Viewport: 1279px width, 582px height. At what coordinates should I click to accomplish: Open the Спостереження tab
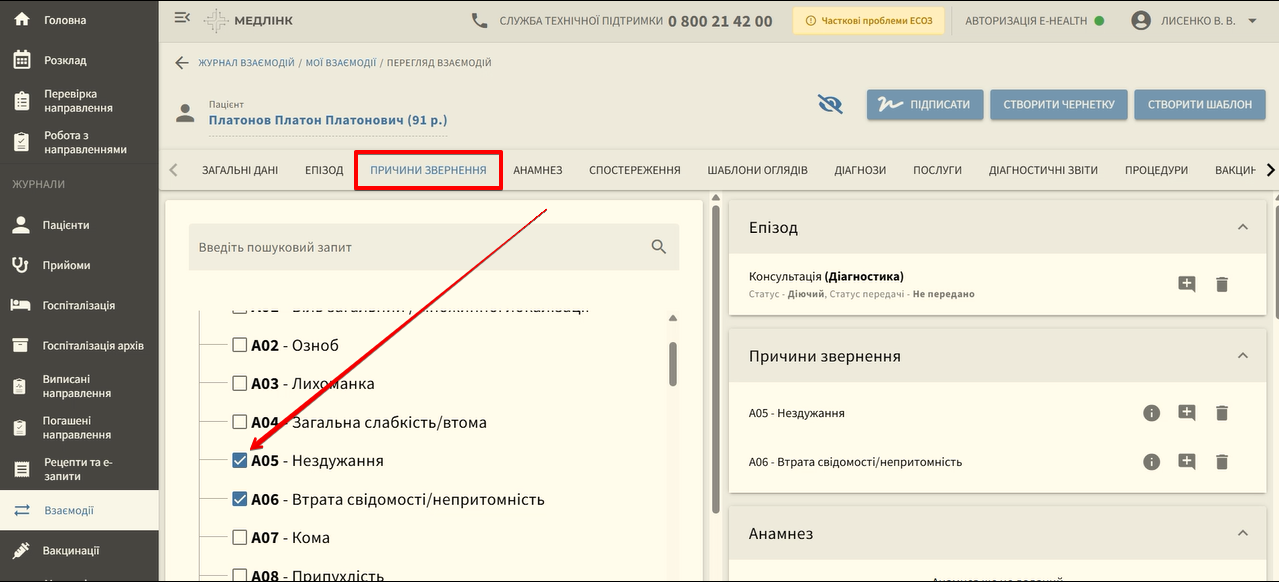tap(635, 170)
